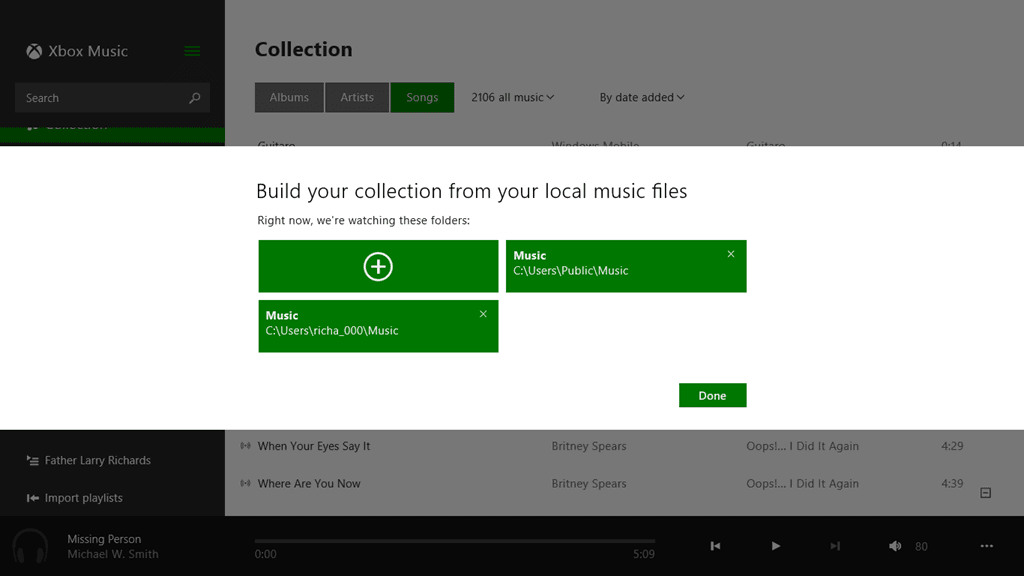Click Import playlists in the sidebar
This screenshot has width=1024, height=576.
coord(83,498)
